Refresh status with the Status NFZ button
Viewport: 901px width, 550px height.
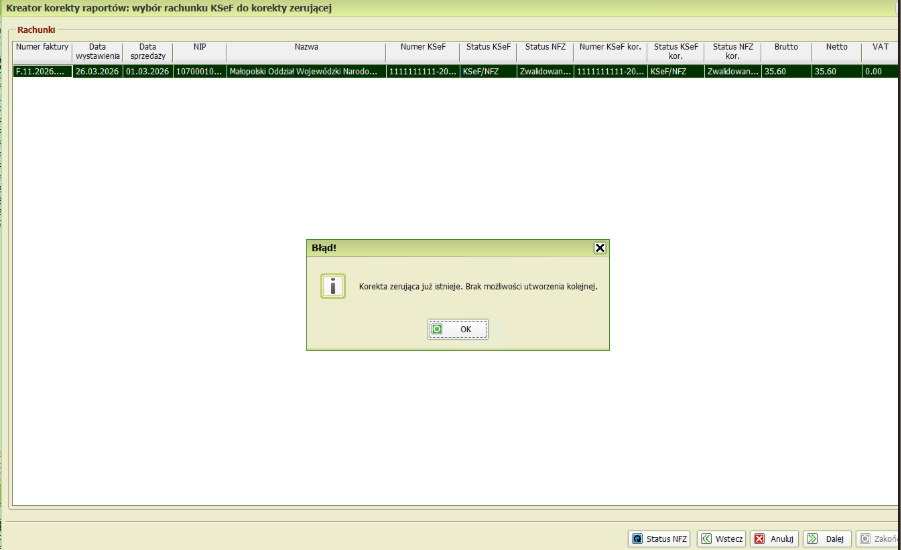pos(659,539)
